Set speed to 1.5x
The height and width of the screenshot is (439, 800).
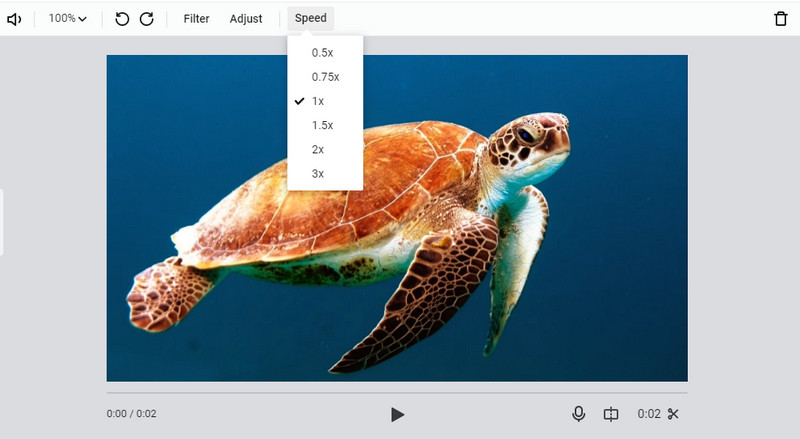322,125
